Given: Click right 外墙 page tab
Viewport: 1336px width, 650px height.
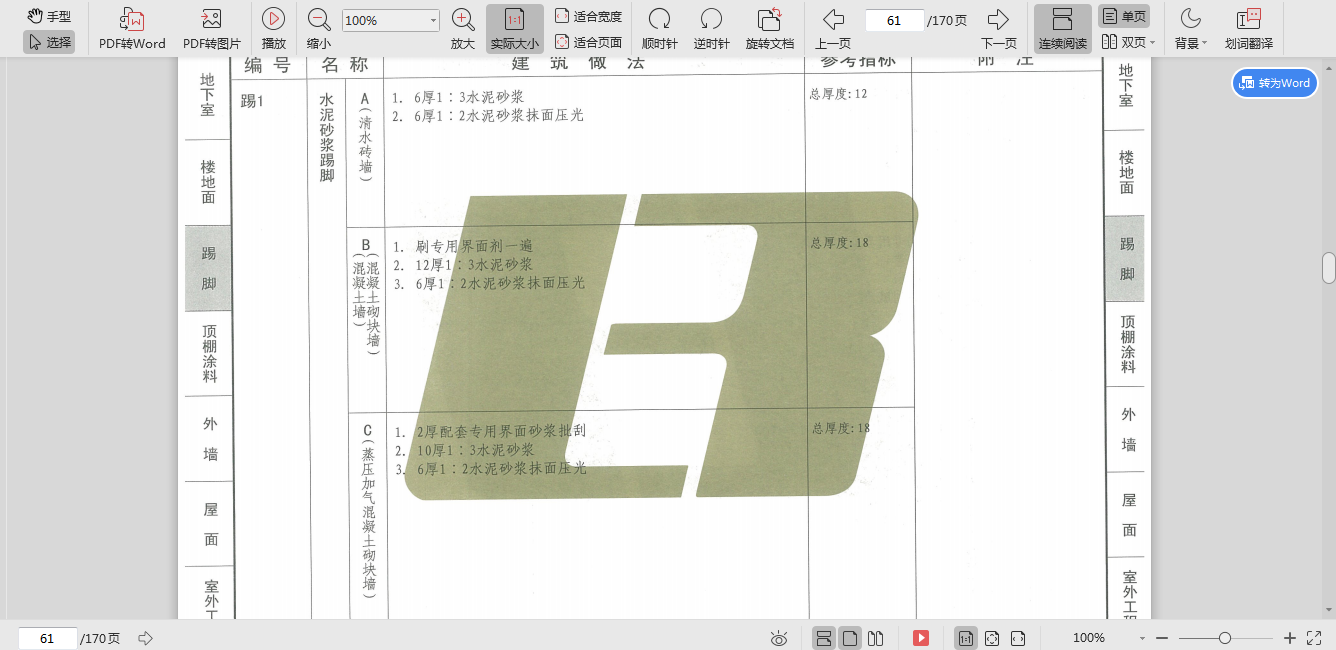Looking at the screenshot, I should click(x=1128, y=429).
